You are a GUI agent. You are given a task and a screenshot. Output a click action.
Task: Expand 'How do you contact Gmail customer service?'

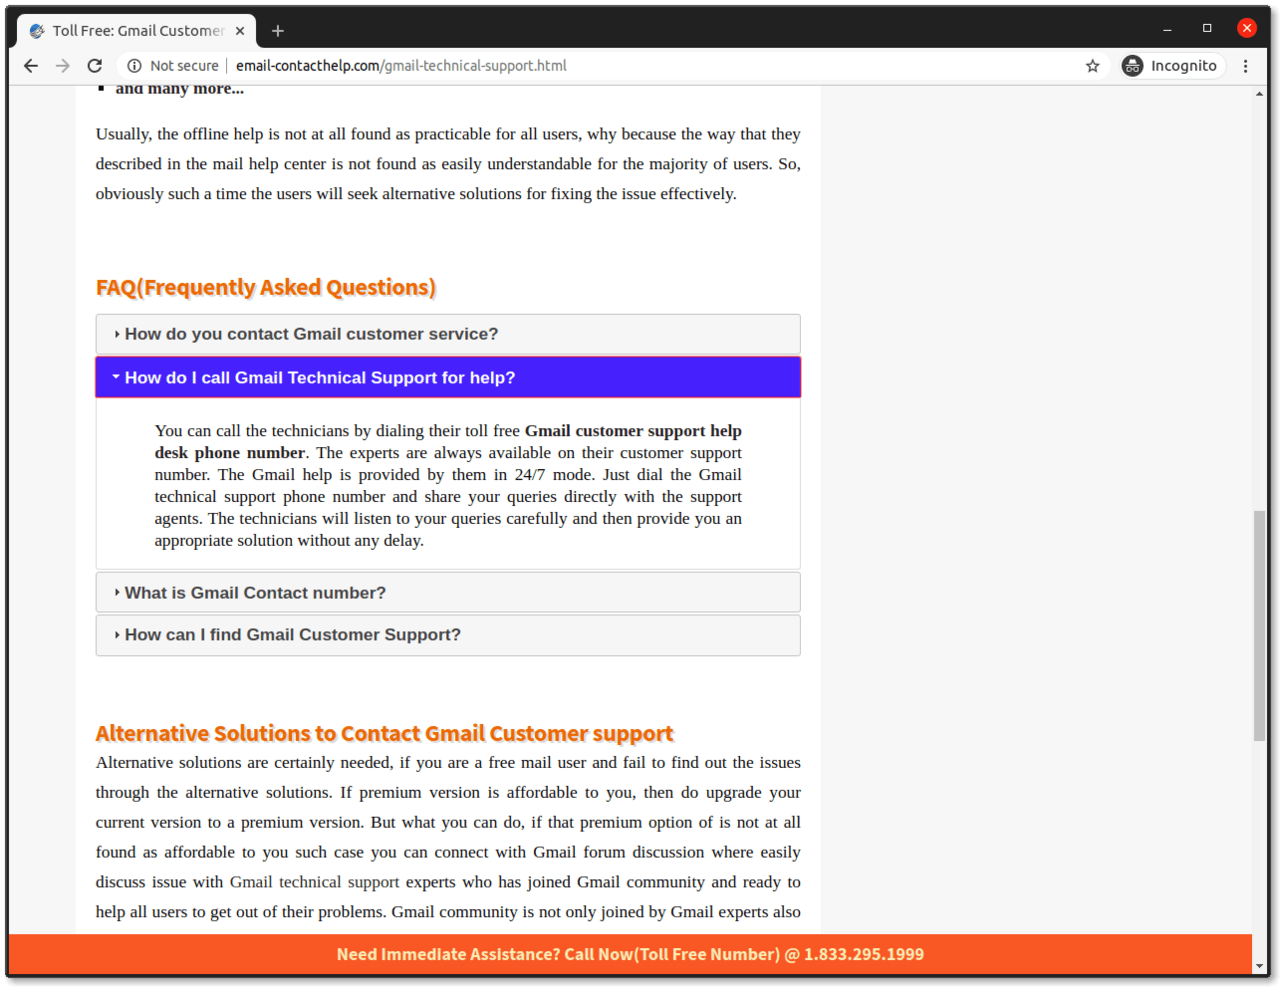pos(448,334)
